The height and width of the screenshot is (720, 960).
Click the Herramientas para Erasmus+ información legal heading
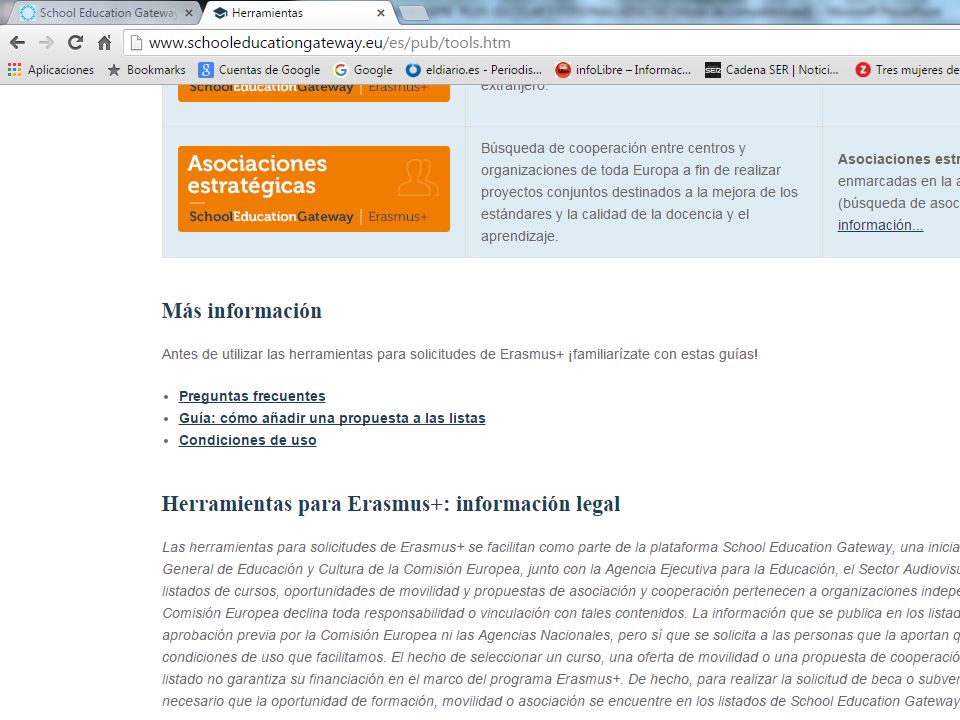tap(391, 503)
